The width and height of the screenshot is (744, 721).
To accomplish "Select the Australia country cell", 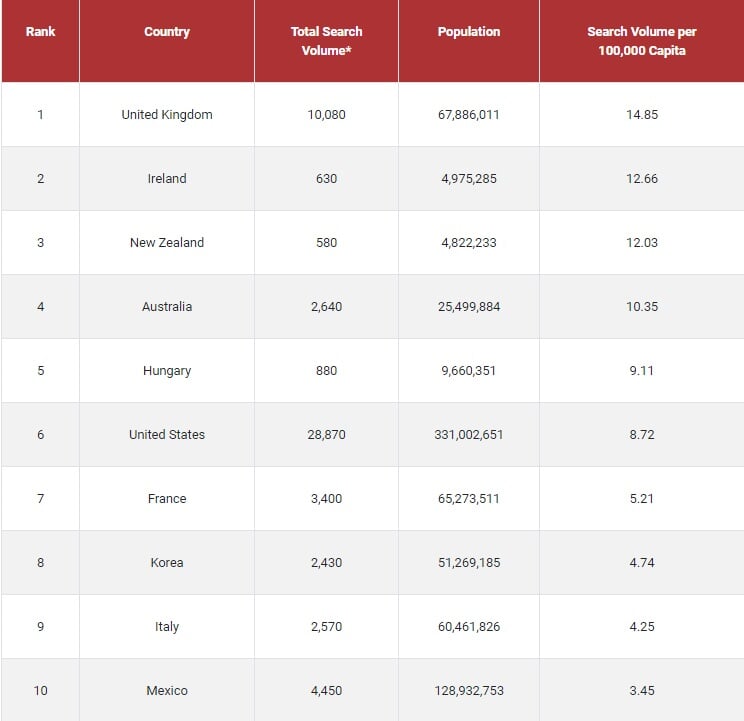I will 167,306.
